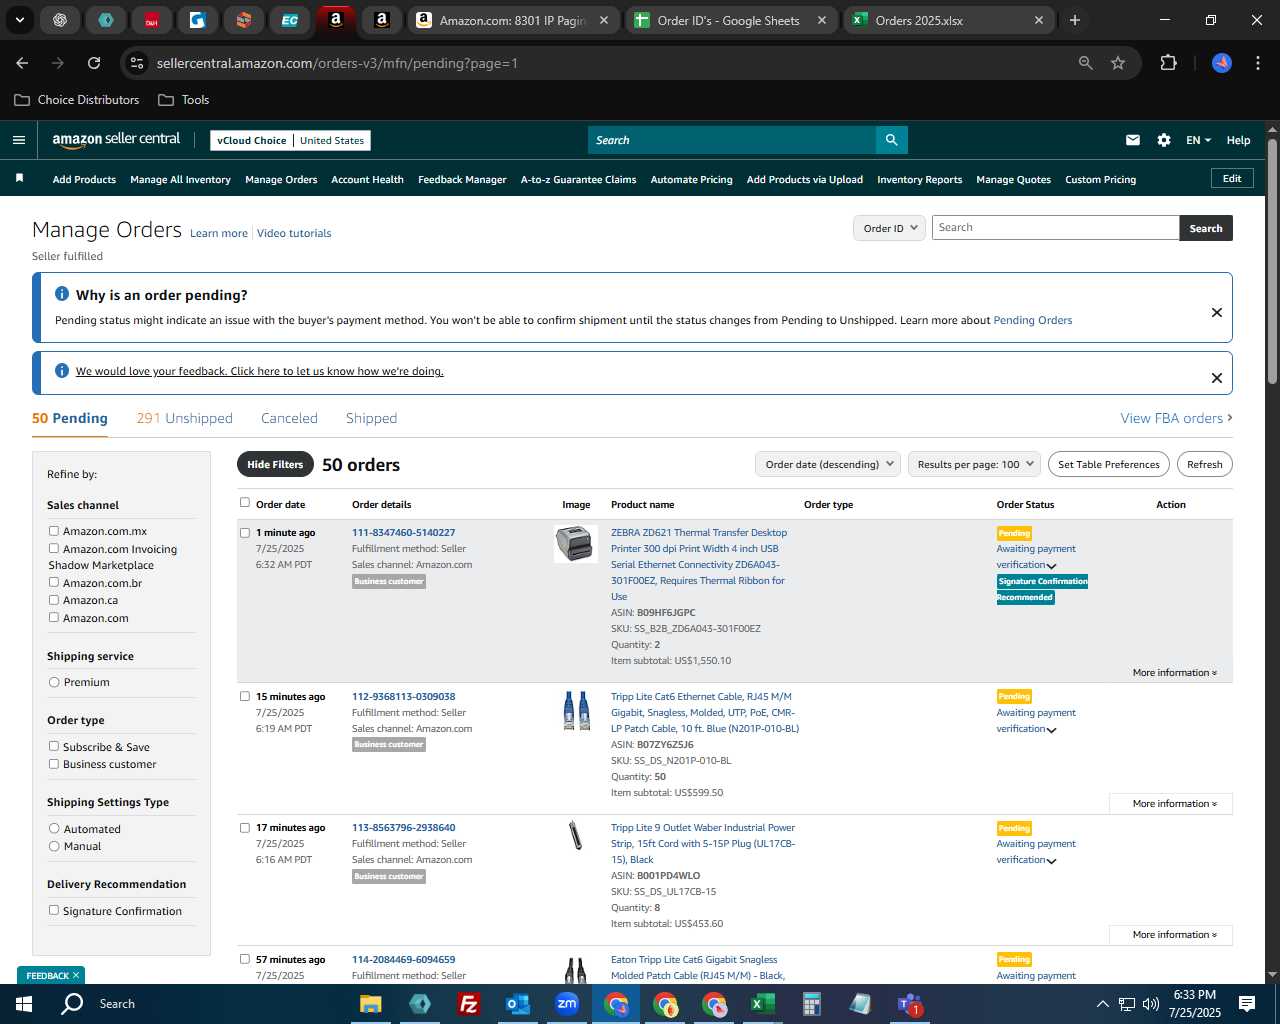Switch to the Canceled orders tab
This screenshot has height=1024, width=1280.
click(x=289, y=418)
